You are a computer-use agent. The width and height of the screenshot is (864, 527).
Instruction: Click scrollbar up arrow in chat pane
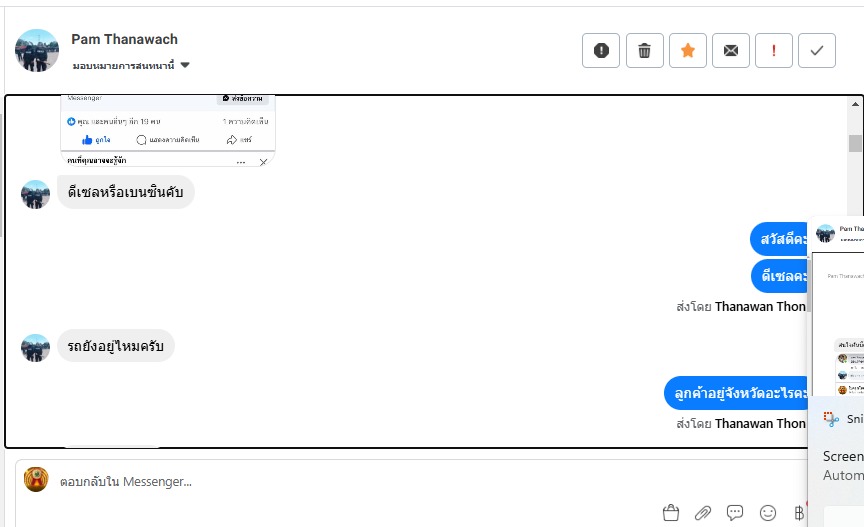(855, 104)
